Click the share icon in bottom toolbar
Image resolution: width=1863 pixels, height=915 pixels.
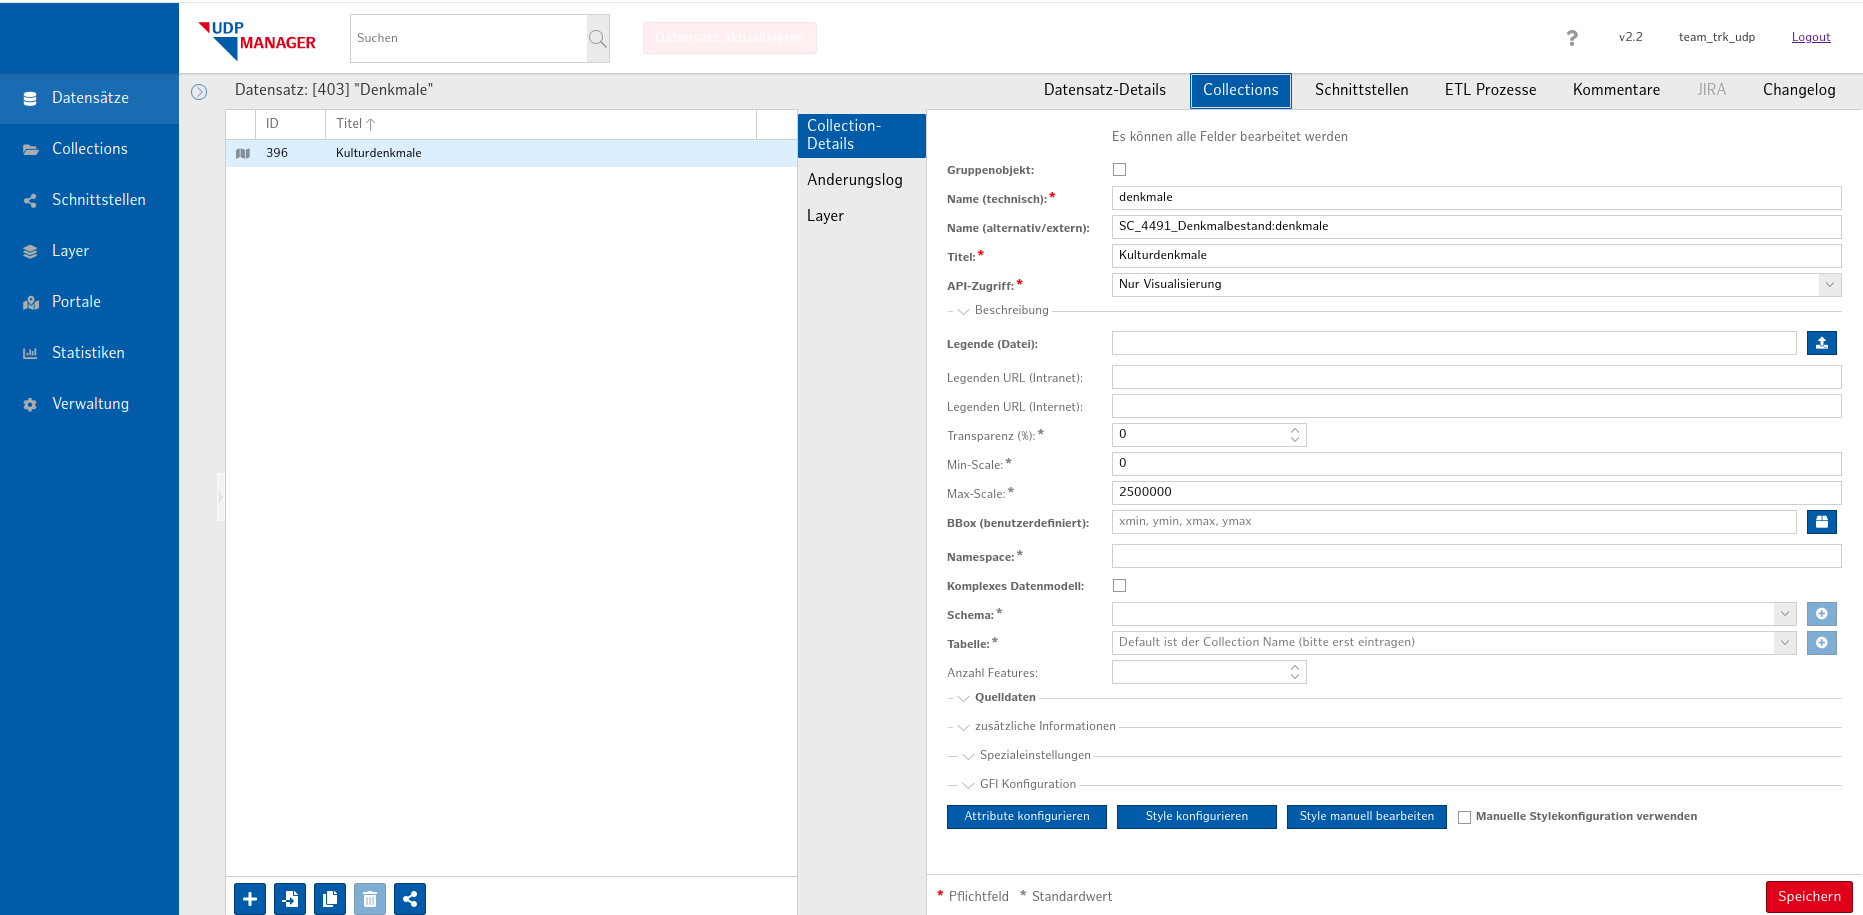point(410,899)
